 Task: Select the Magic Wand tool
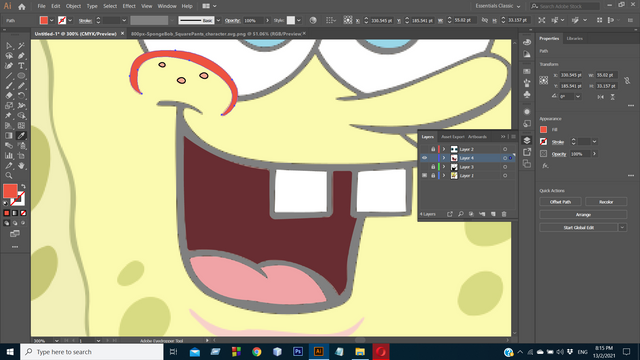(21, 46)
